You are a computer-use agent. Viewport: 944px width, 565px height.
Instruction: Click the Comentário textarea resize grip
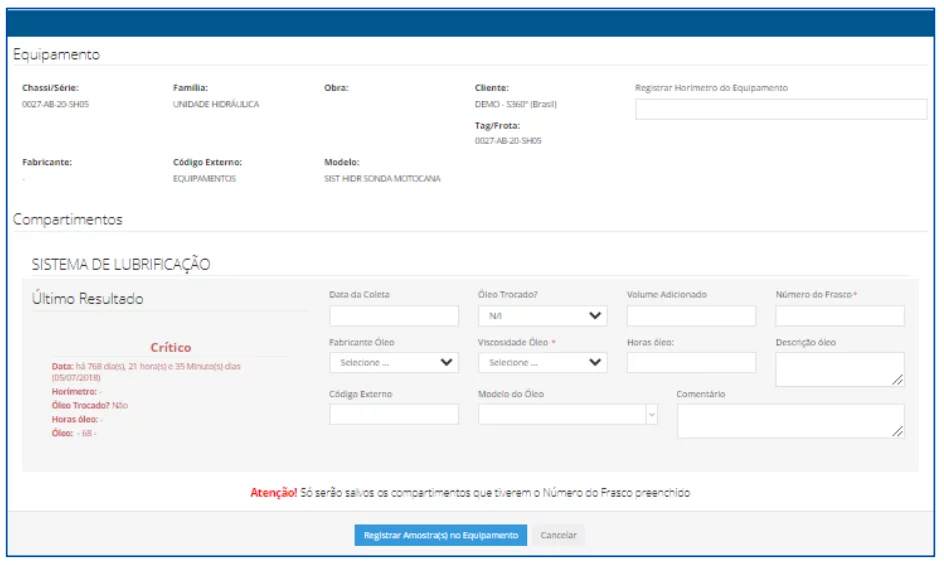(898, 432)
